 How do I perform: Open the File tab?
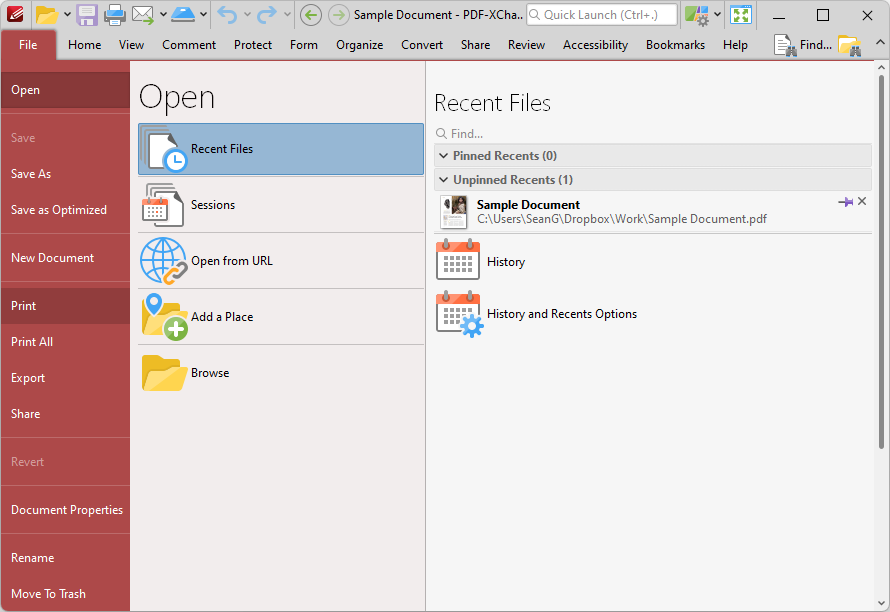28,45
